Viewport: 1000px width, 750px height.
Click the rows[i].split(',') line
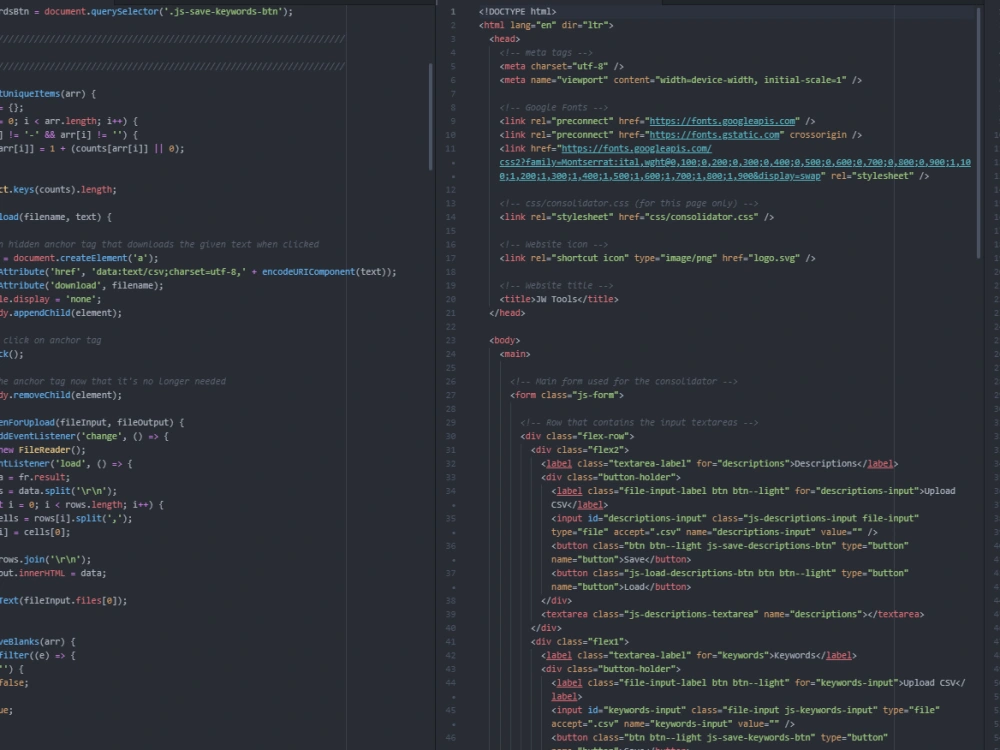(x=66, y=518)
